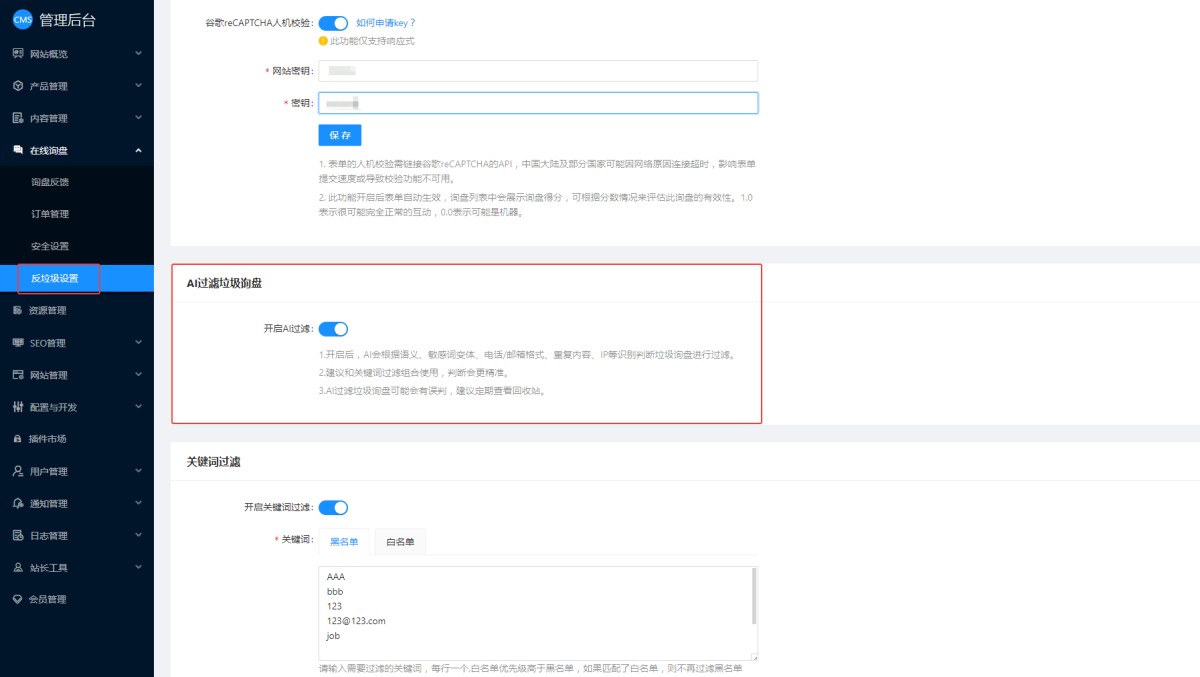Screen dimensions: 1200x677
Task: Expand the 用户管理 menu chevron
Action: [138, 471]
